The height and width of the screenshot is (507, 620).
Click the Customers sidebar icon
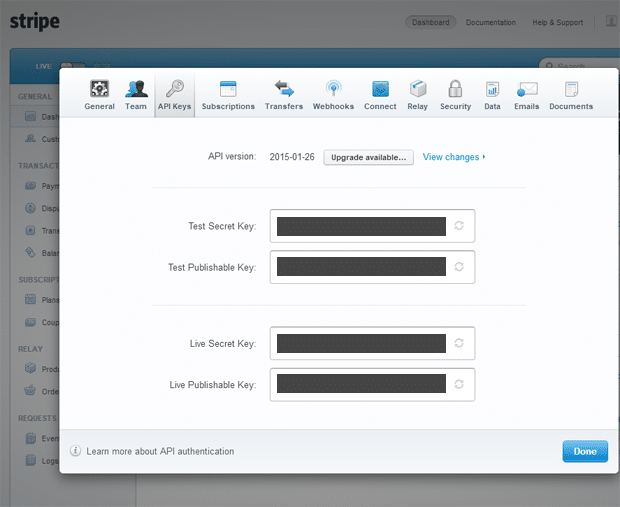tap(30, 138)
